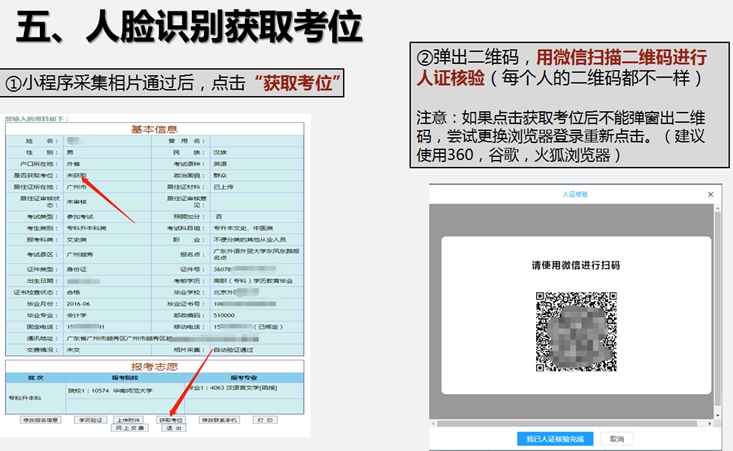Click the 学历验证 button

click(x=90, y=420)
